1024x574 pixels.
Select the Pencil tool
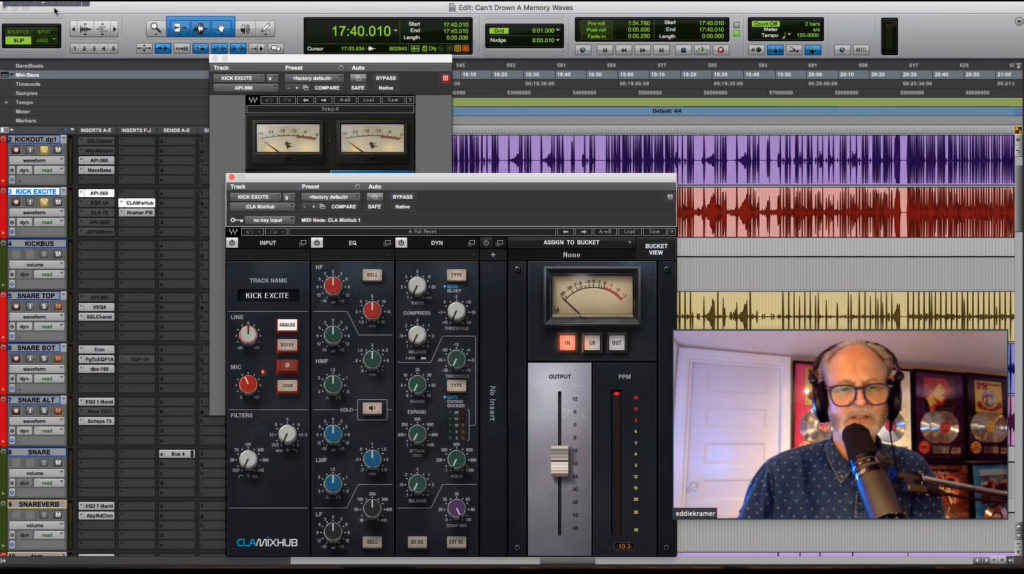tap(266, 28)
